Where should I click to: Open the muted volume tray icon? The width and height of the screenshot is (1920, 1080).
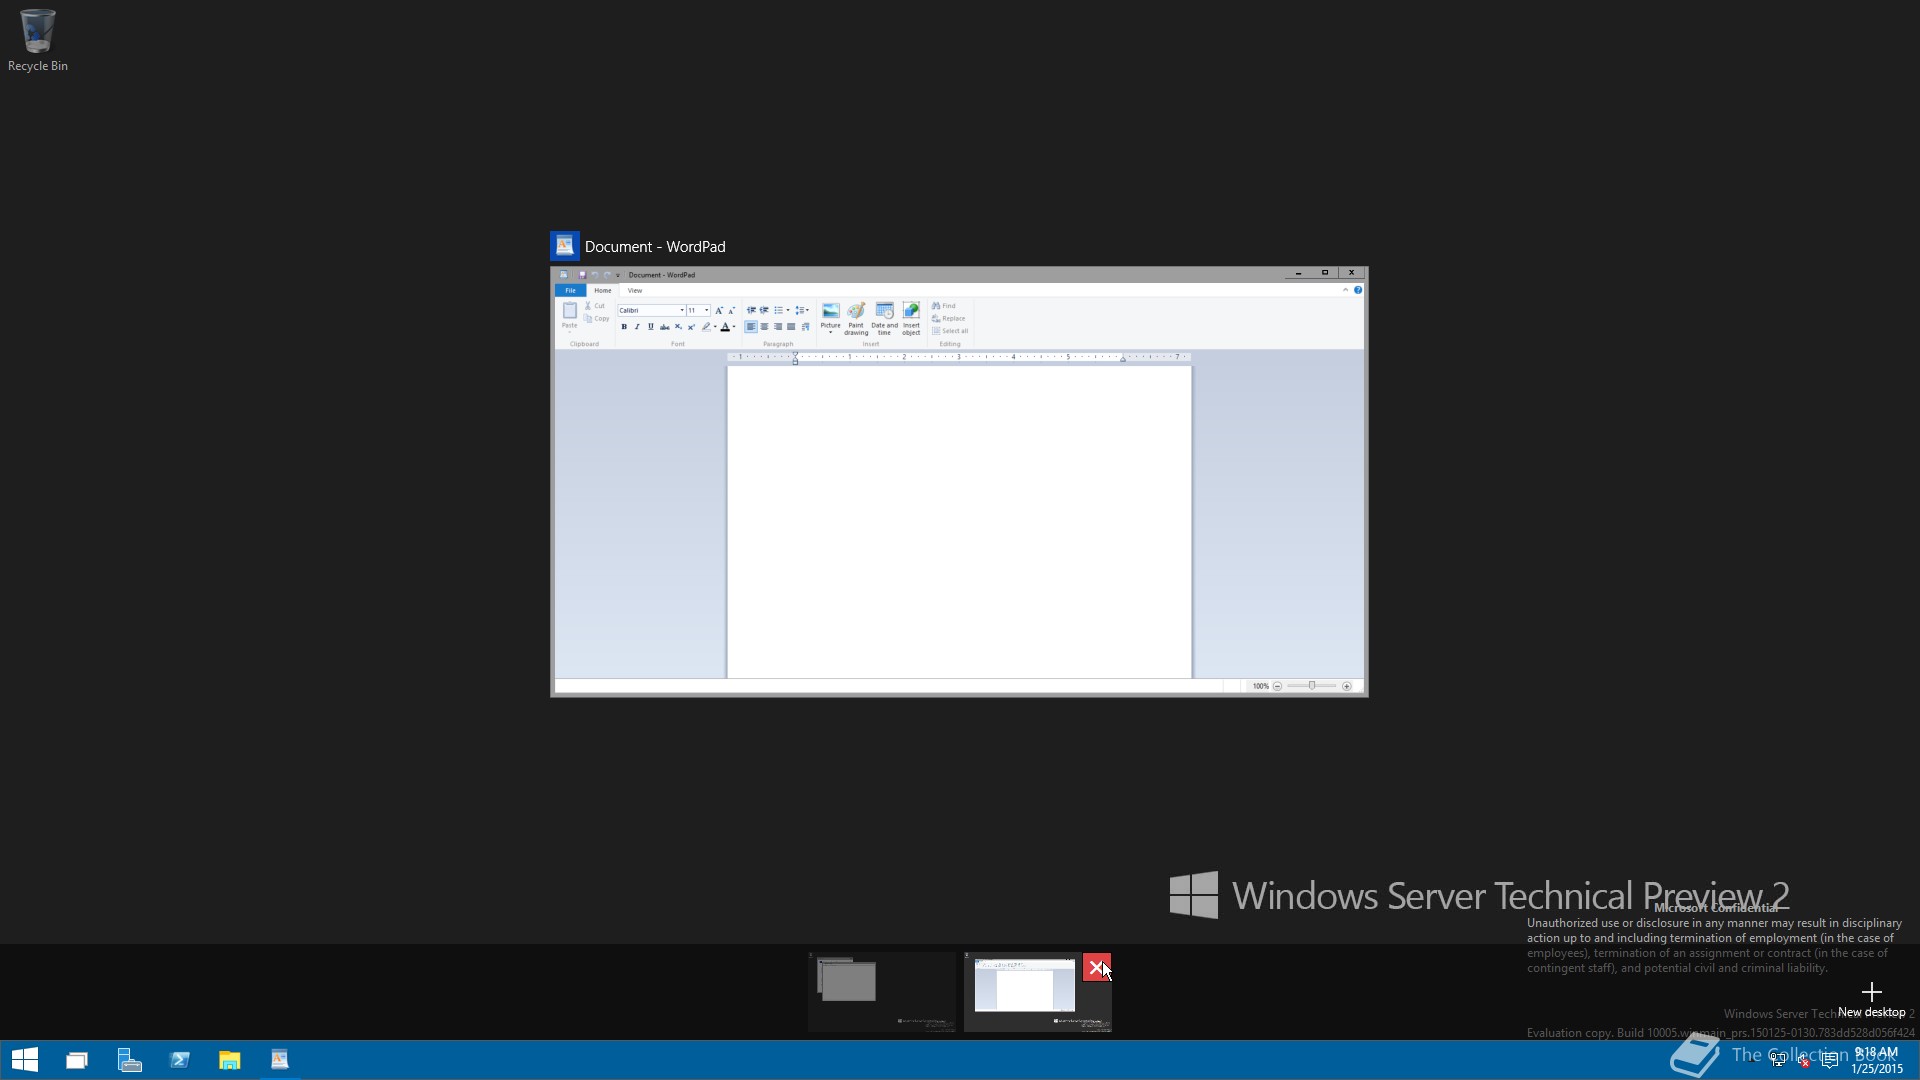pyautogui.click(x=1803, y=1060)
